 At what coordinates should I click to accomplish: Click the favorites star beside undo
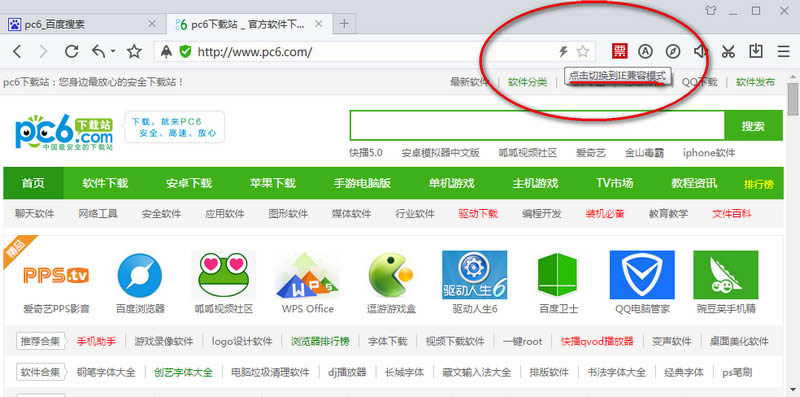134,51
